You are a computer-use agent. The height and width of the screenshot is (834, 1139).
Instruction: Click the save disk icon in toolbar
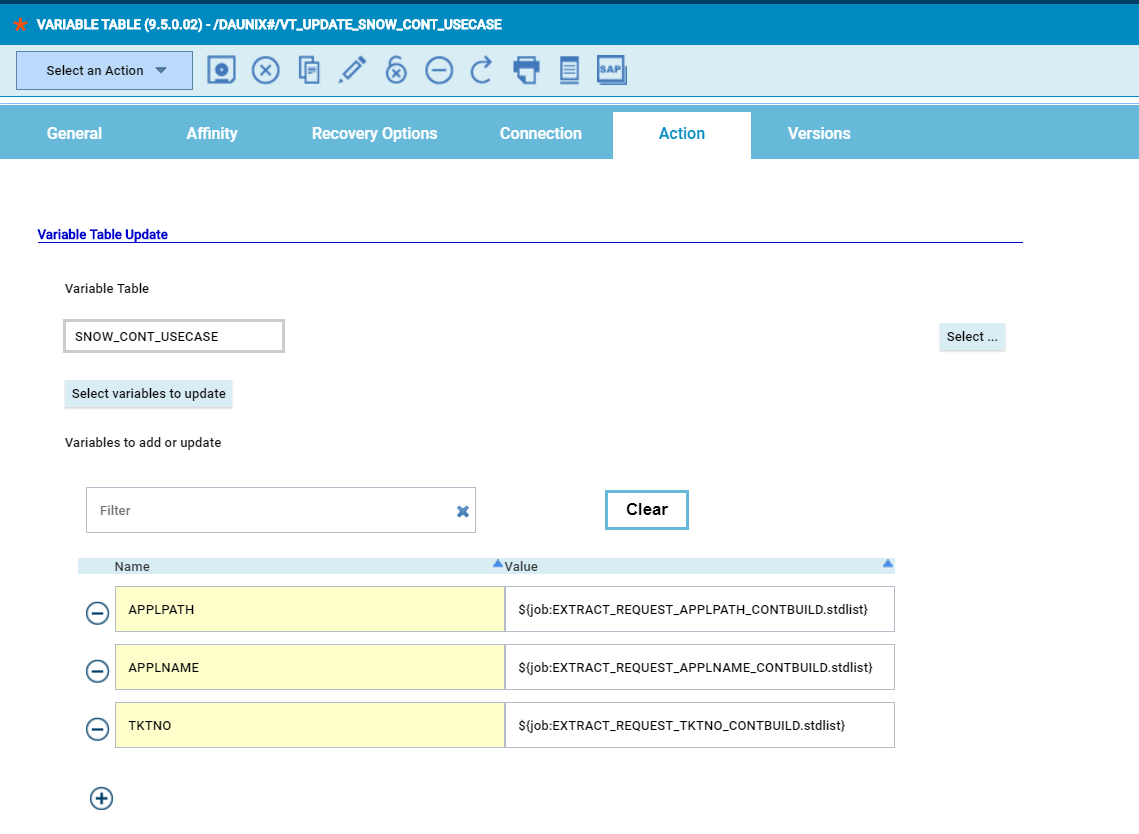pyautogui.click(x=221, y=70)
